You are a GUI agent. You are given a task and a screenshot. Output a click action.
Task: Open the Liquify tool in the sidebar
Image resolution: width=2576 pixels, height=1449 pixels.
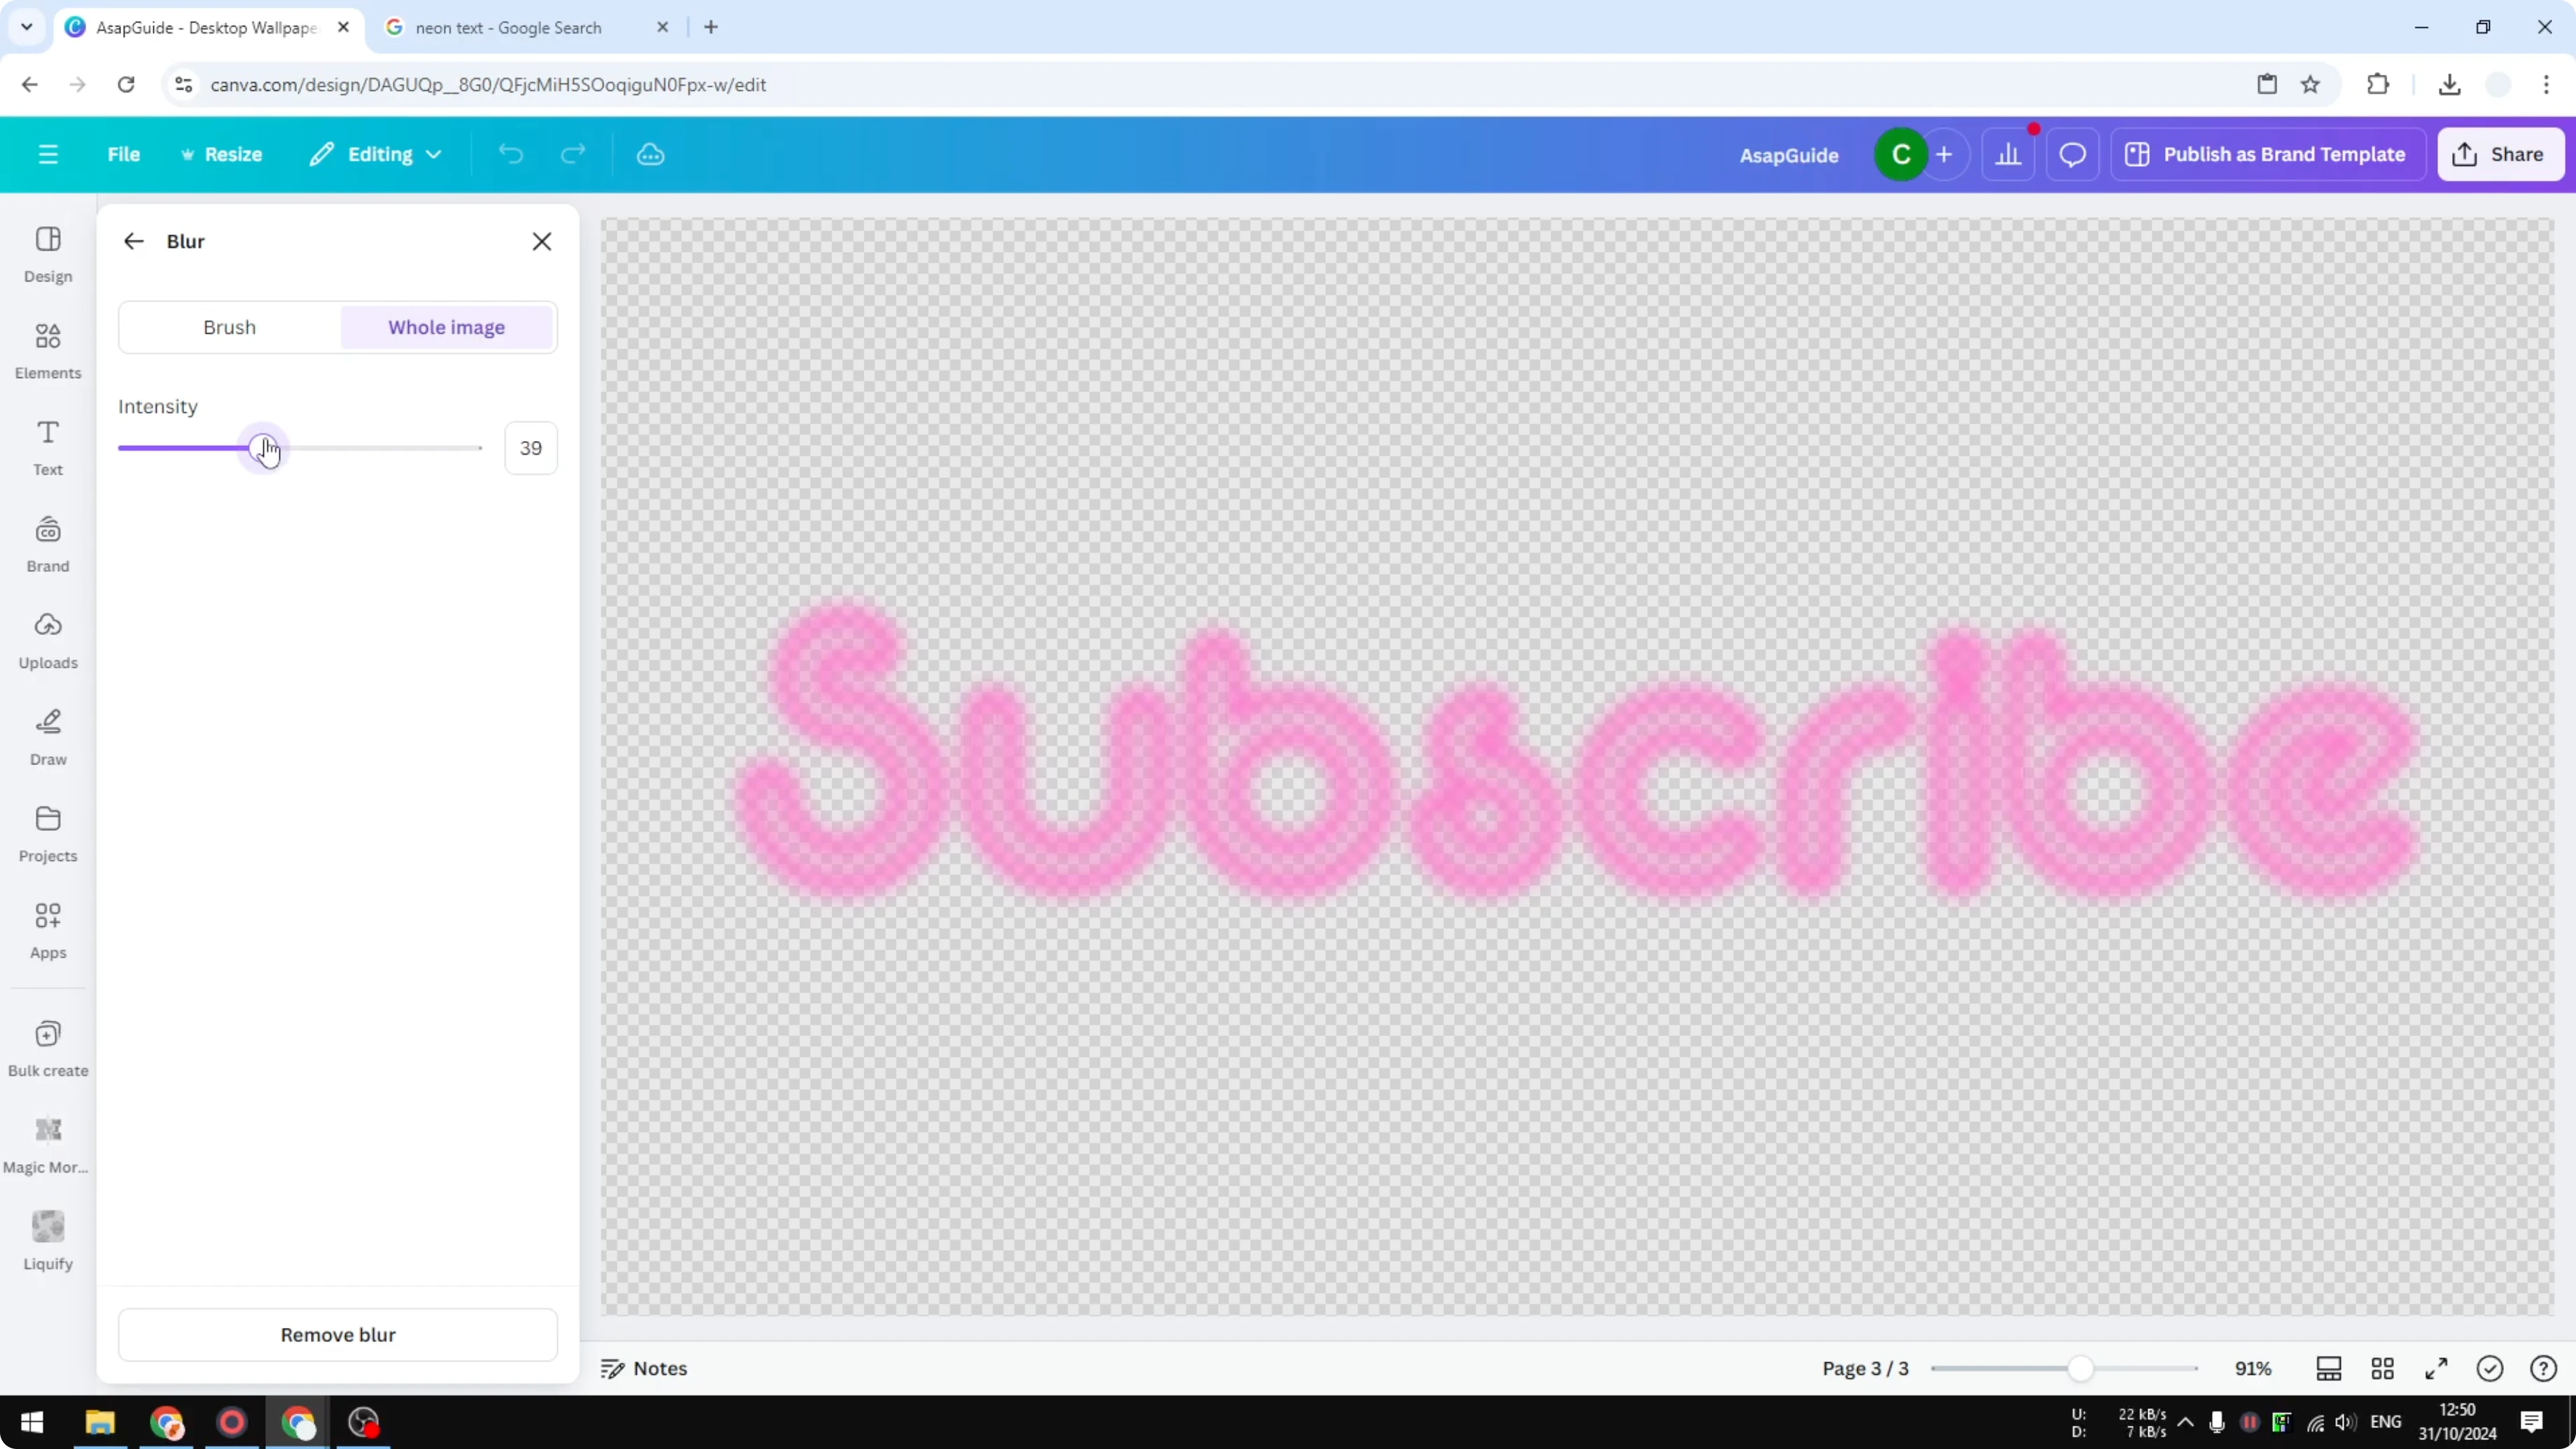click(x=47, y=1240)
